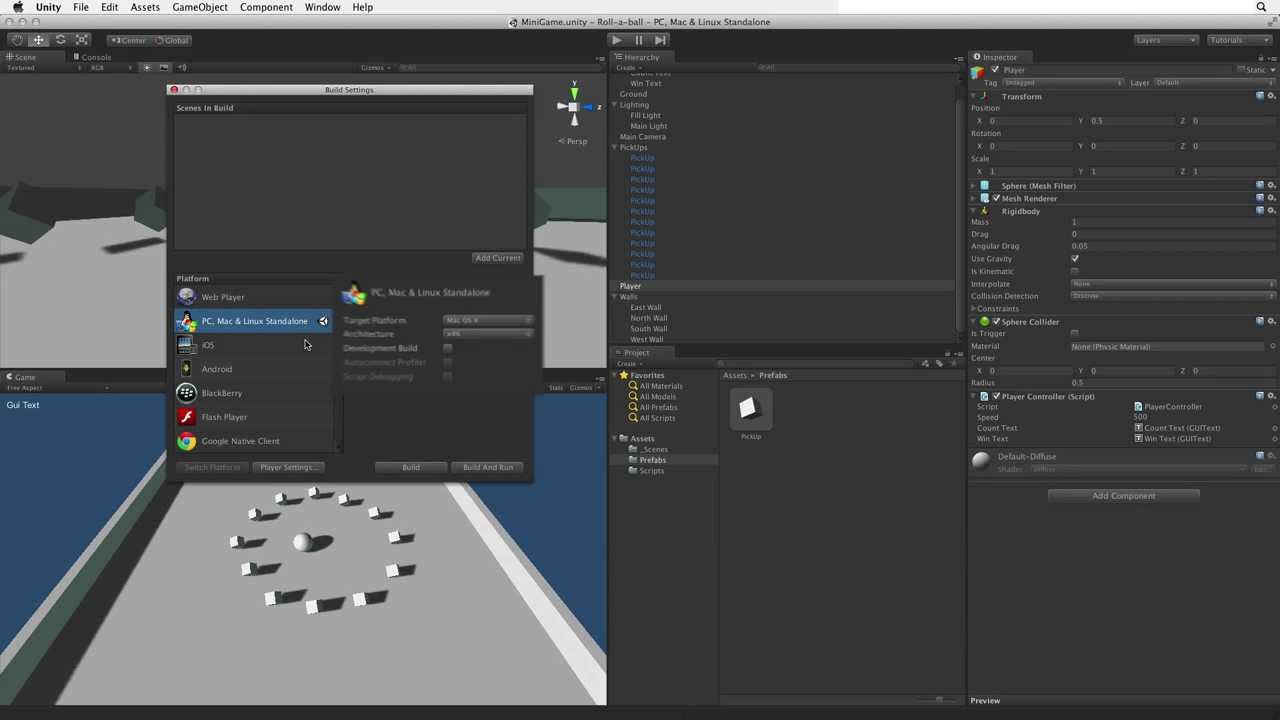
Task: Open the Tutorials layout dropdown
Action: [x=1239, y=40]
